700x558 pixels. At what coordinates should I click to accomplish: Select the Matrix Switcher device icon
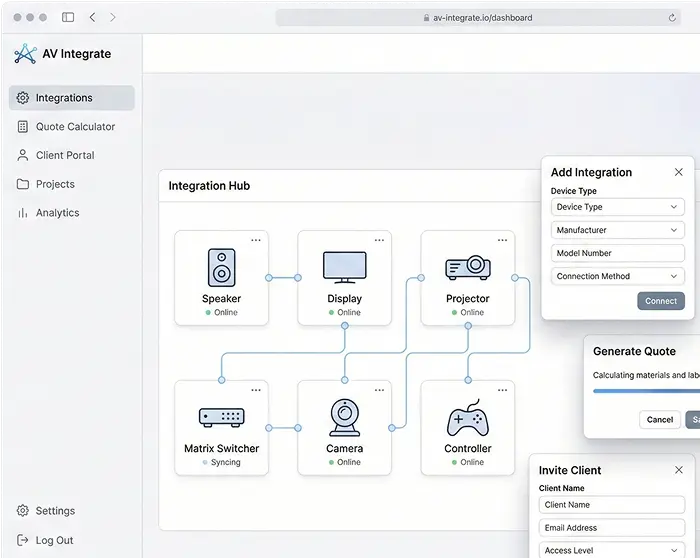pyautogui.click(x=221, y=418)
